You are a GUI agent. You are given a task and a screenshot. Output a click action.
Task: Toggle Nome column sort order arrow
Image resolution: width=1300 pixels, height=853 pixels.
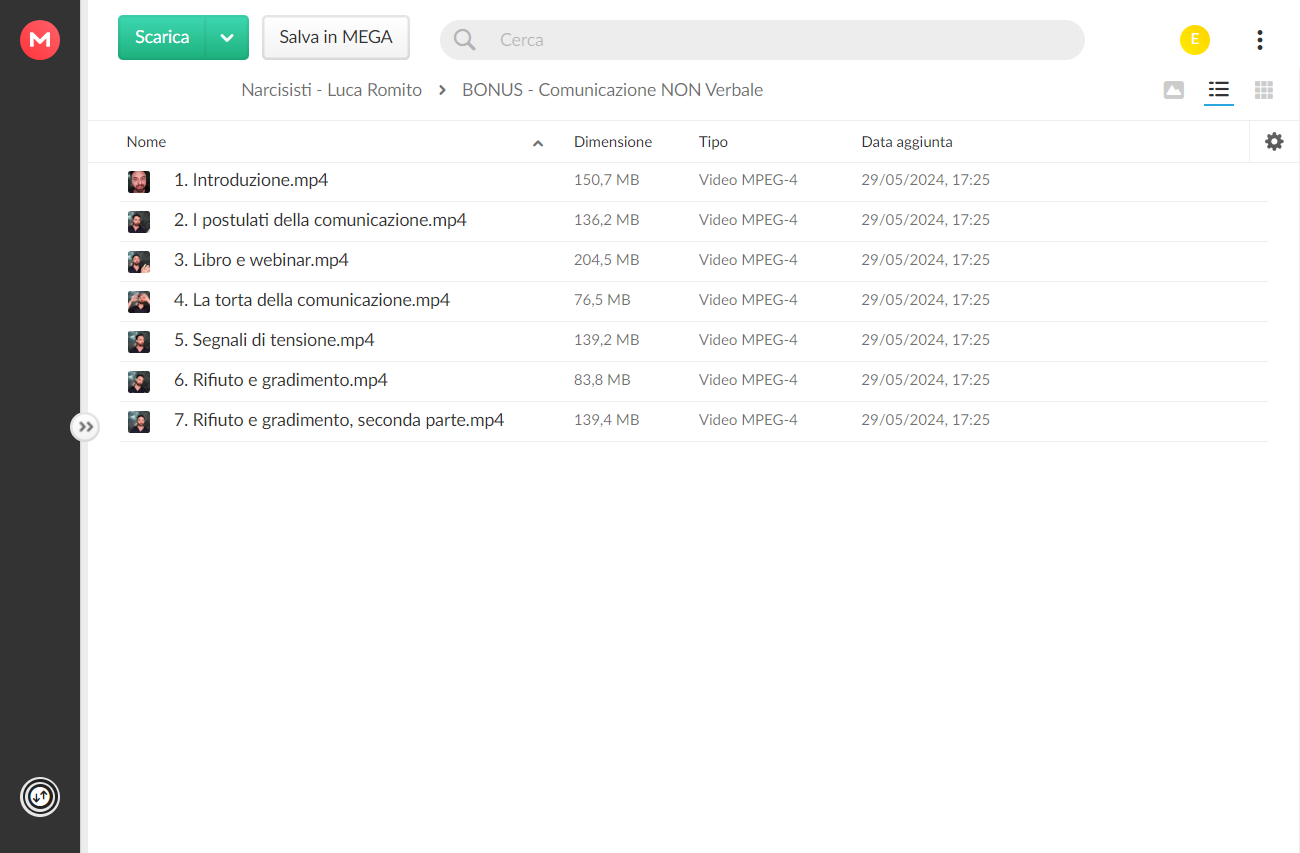pyautogui.click(x=538, y=143)
